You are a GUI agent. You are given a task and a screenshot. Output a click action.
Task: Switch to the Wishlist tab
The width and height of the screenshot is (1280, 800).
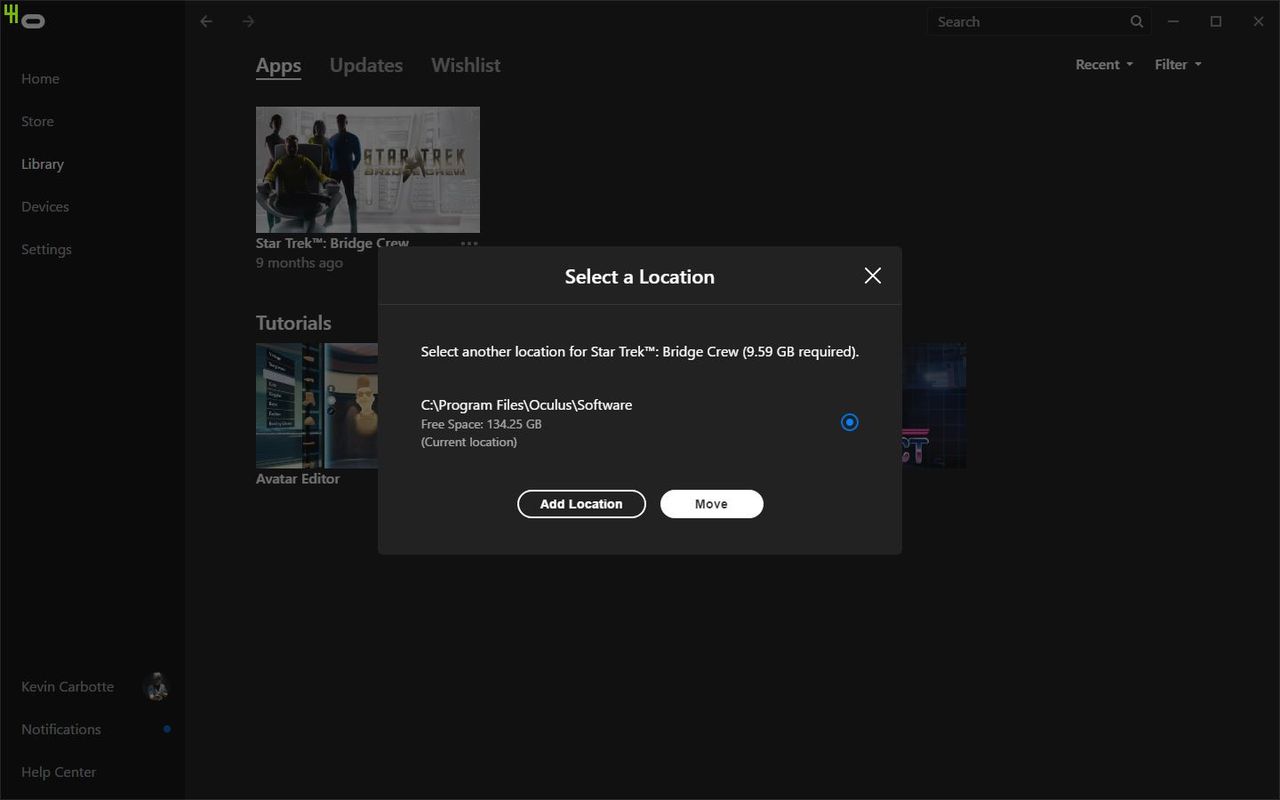466,65
